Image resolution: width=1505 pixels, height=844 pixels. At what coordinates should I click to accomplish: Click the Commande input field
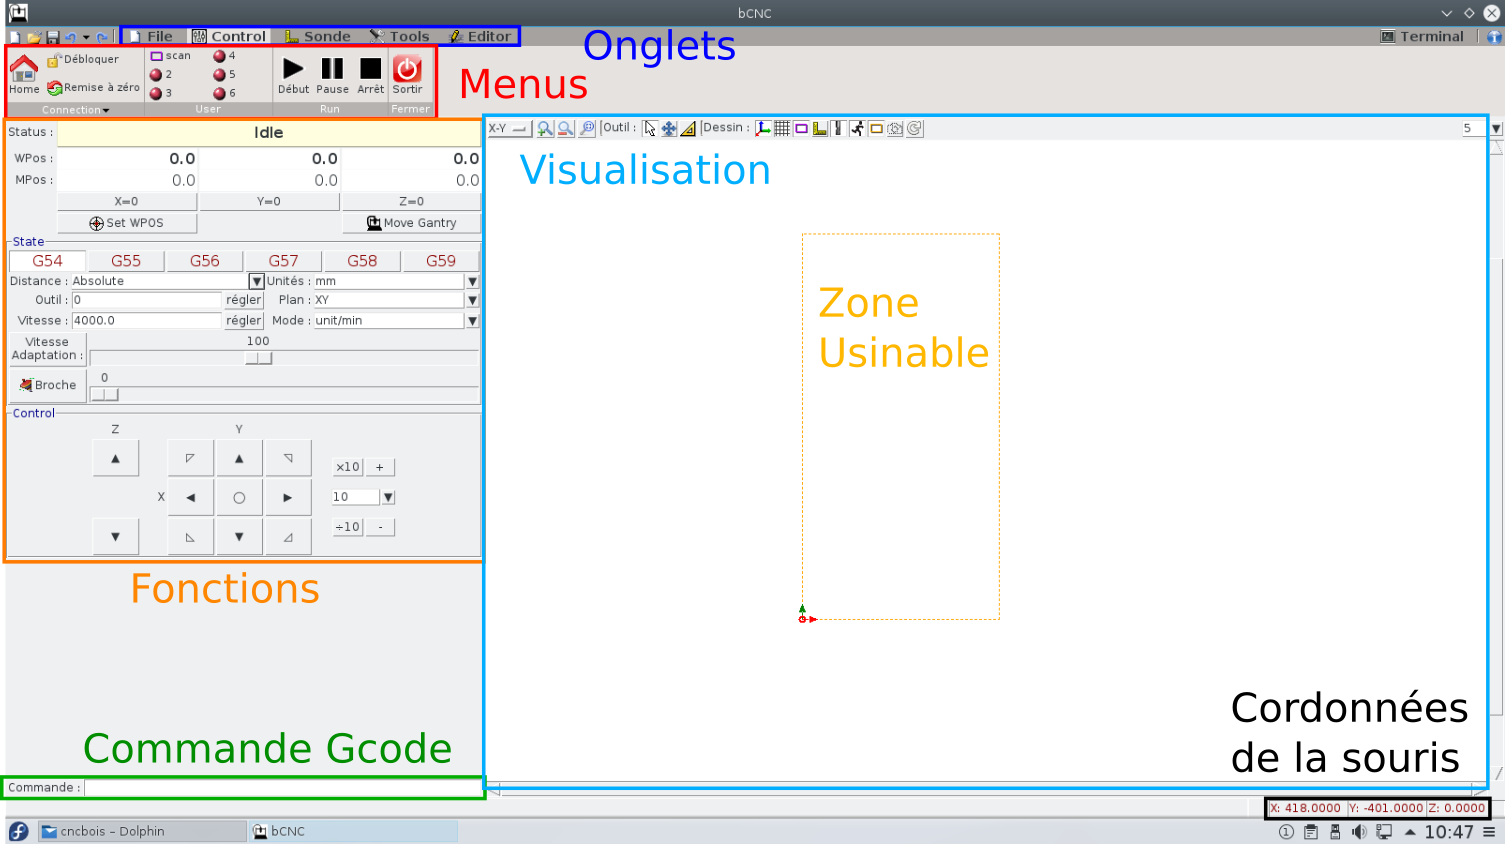(283, 788)
